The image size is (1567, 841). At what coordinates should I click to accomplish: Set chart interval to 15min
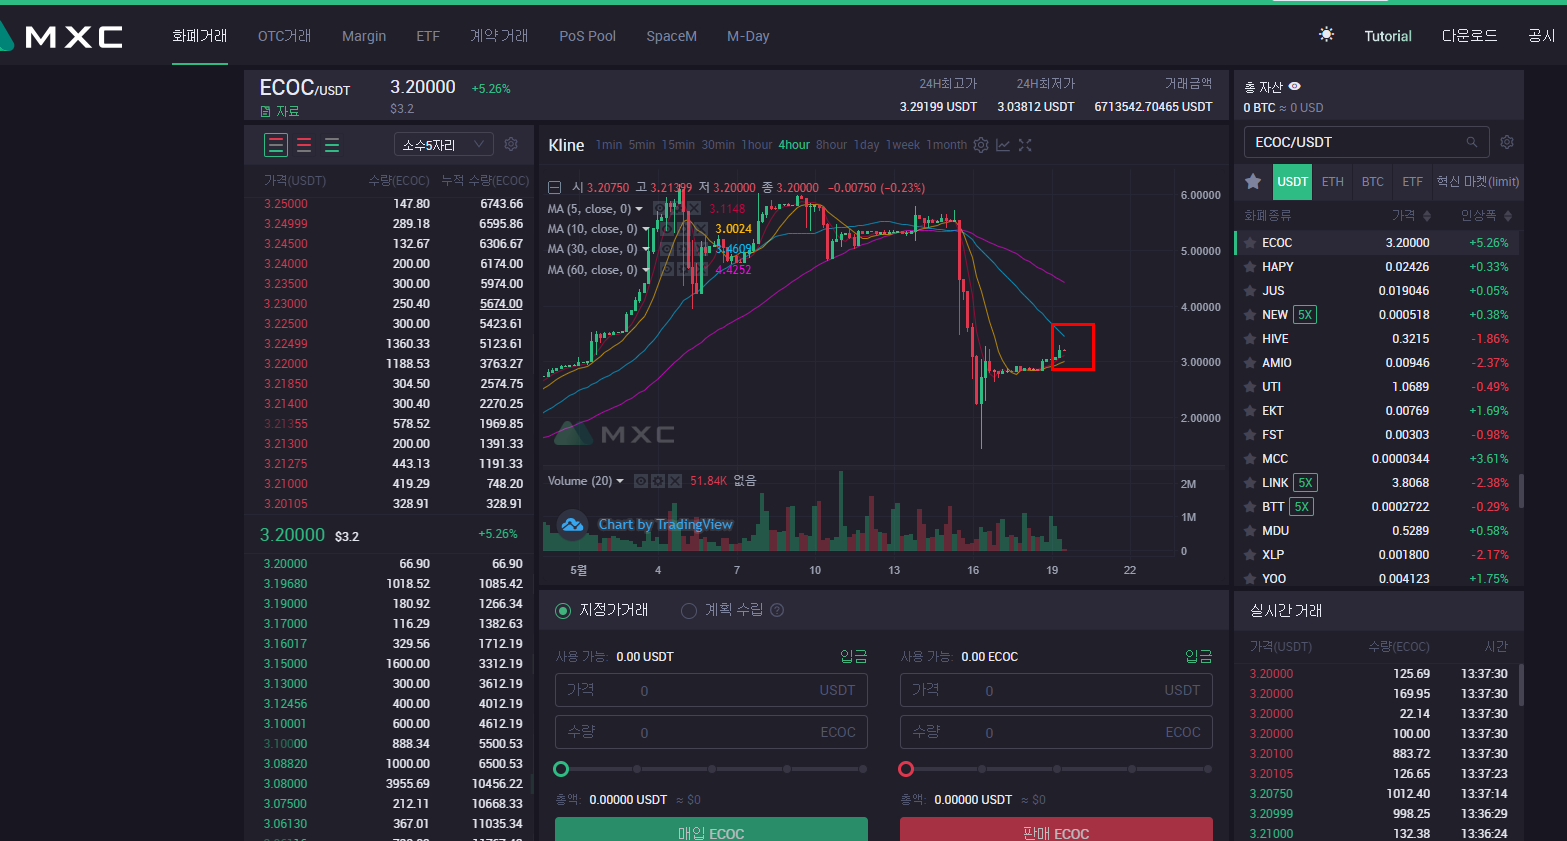(x=678, y=145)
